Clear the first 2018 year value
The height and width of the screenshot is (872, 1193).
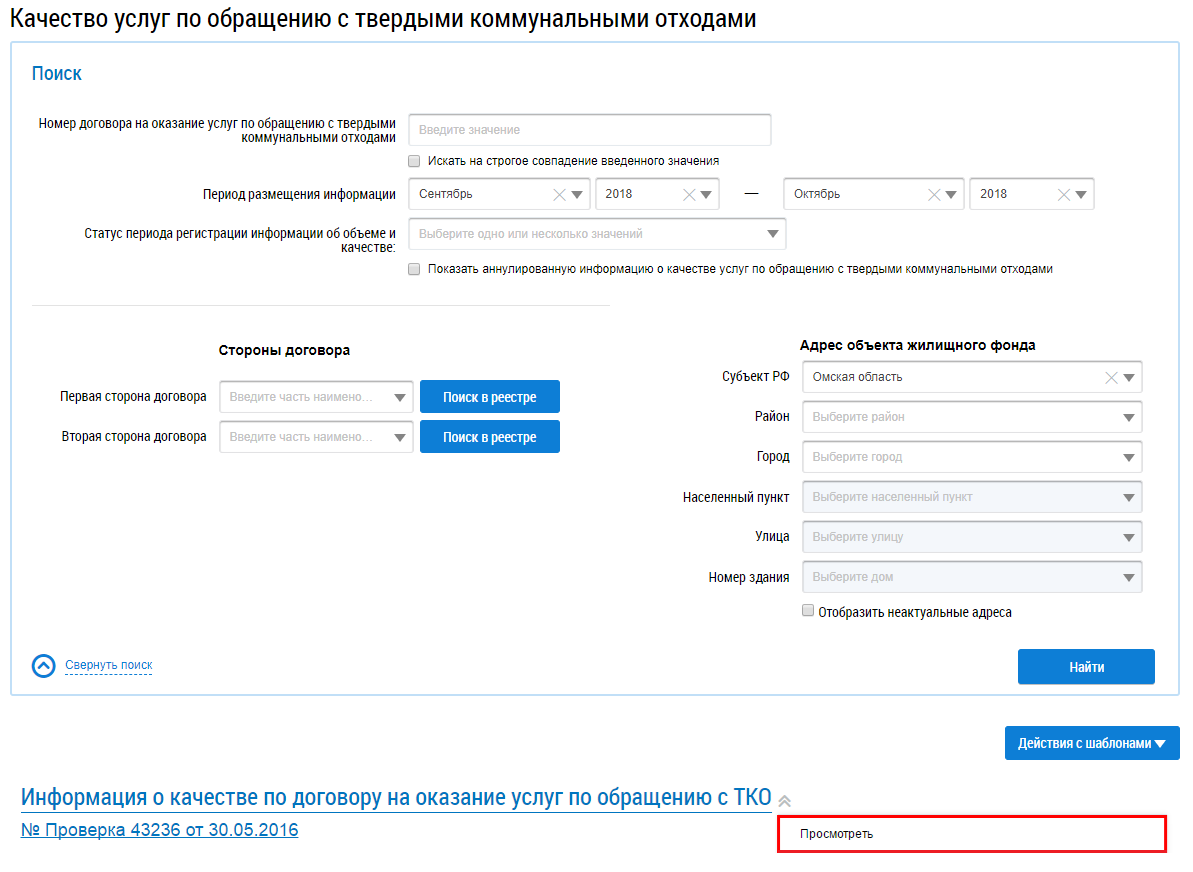[x=688, y=195]
